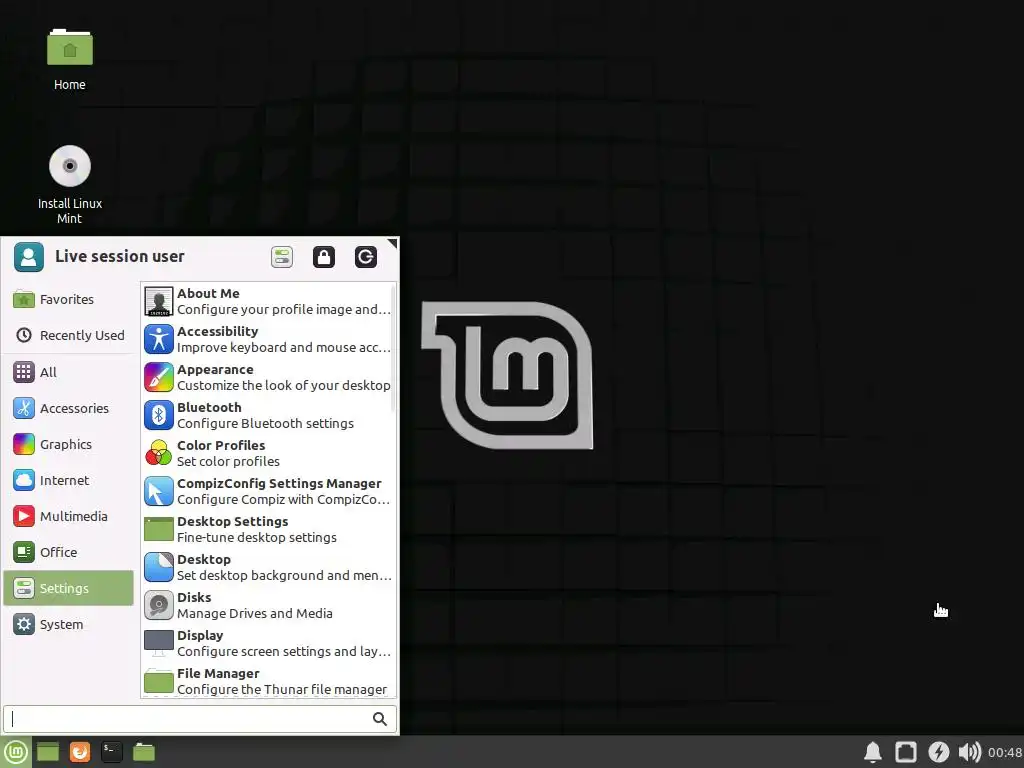
Task: Launch the Install Linux Mint desktop icon
Action: (70, 185)
